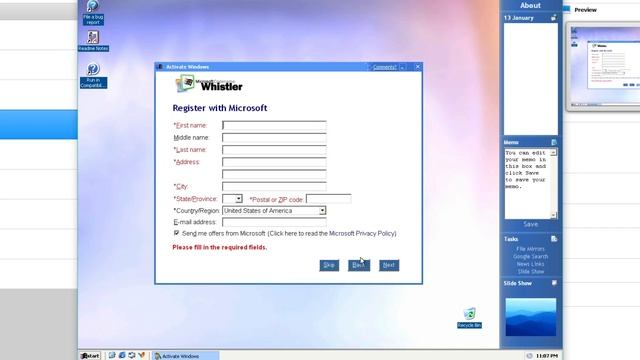Click the Comments? link in title bar
This screenshot has height=360, width=640.
coord(384,67)
